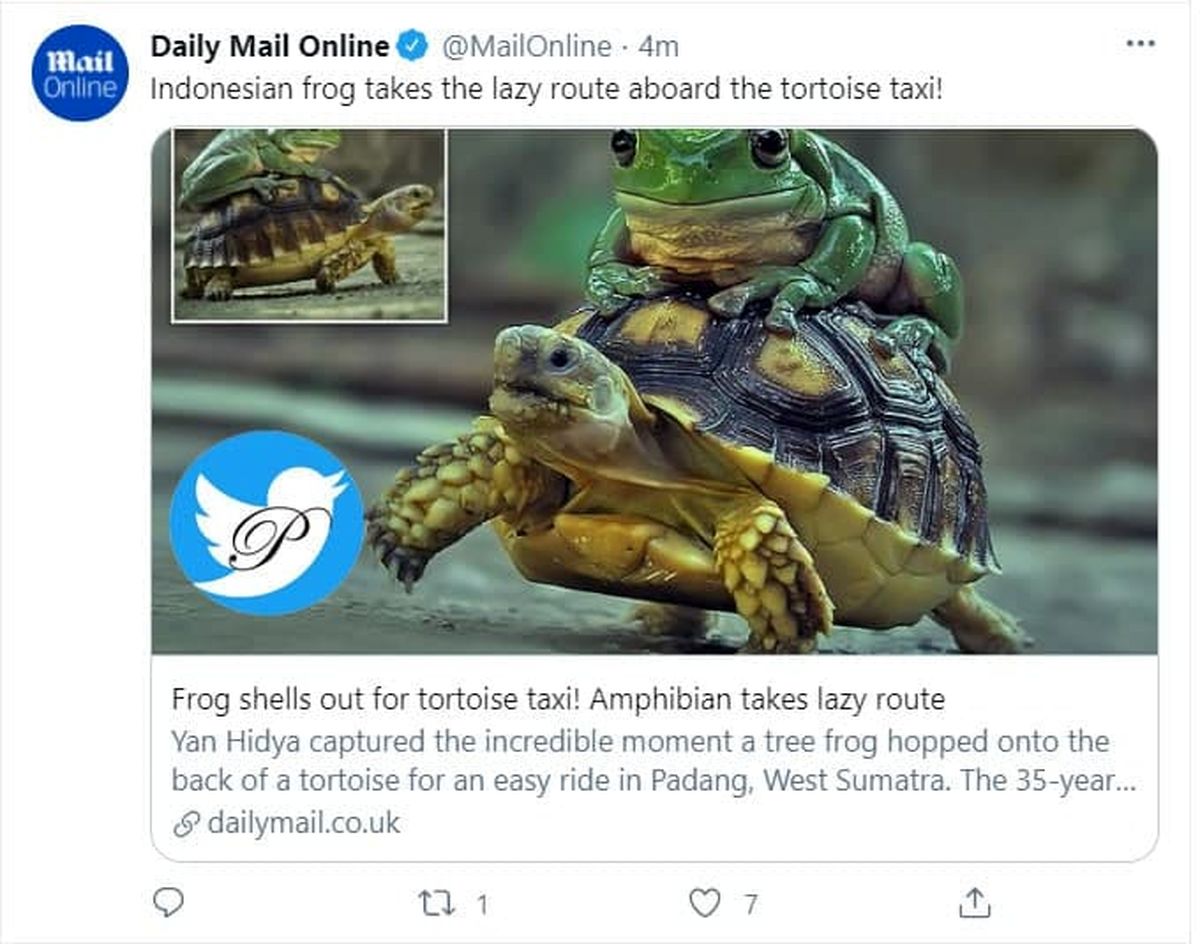Click the Yan Hidya article description text
This screenshot has width=1200, height=944.
640,761
